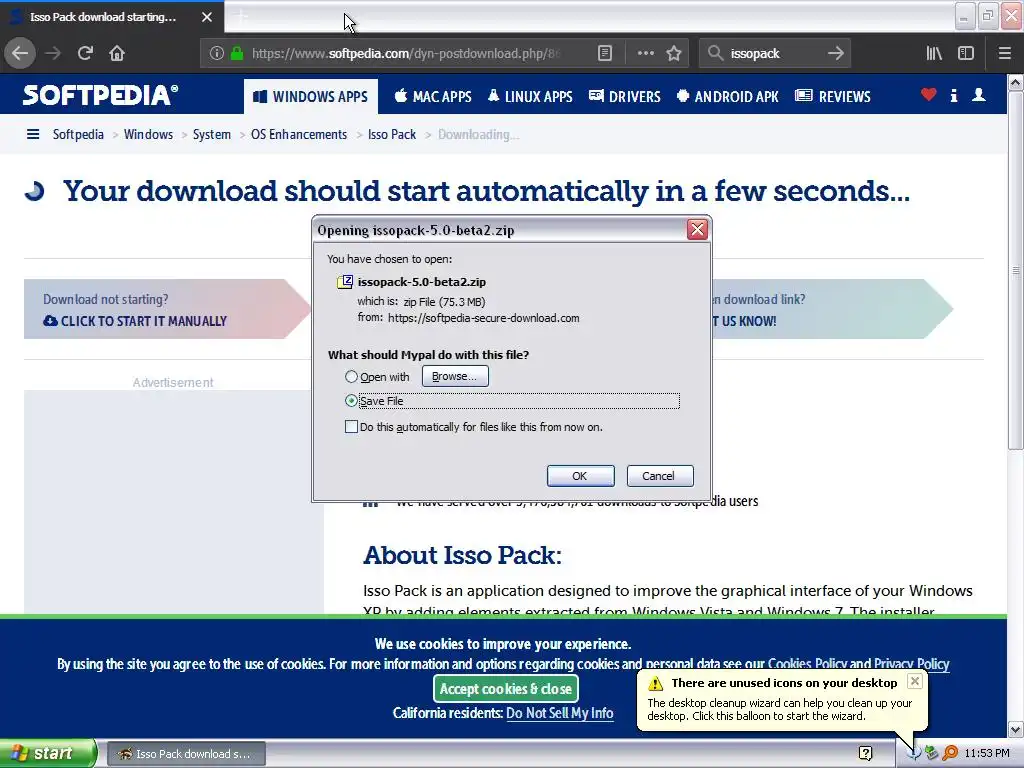The image size is (1024, 768).
Task: Open the Drivers section
Action: [624, 97]
